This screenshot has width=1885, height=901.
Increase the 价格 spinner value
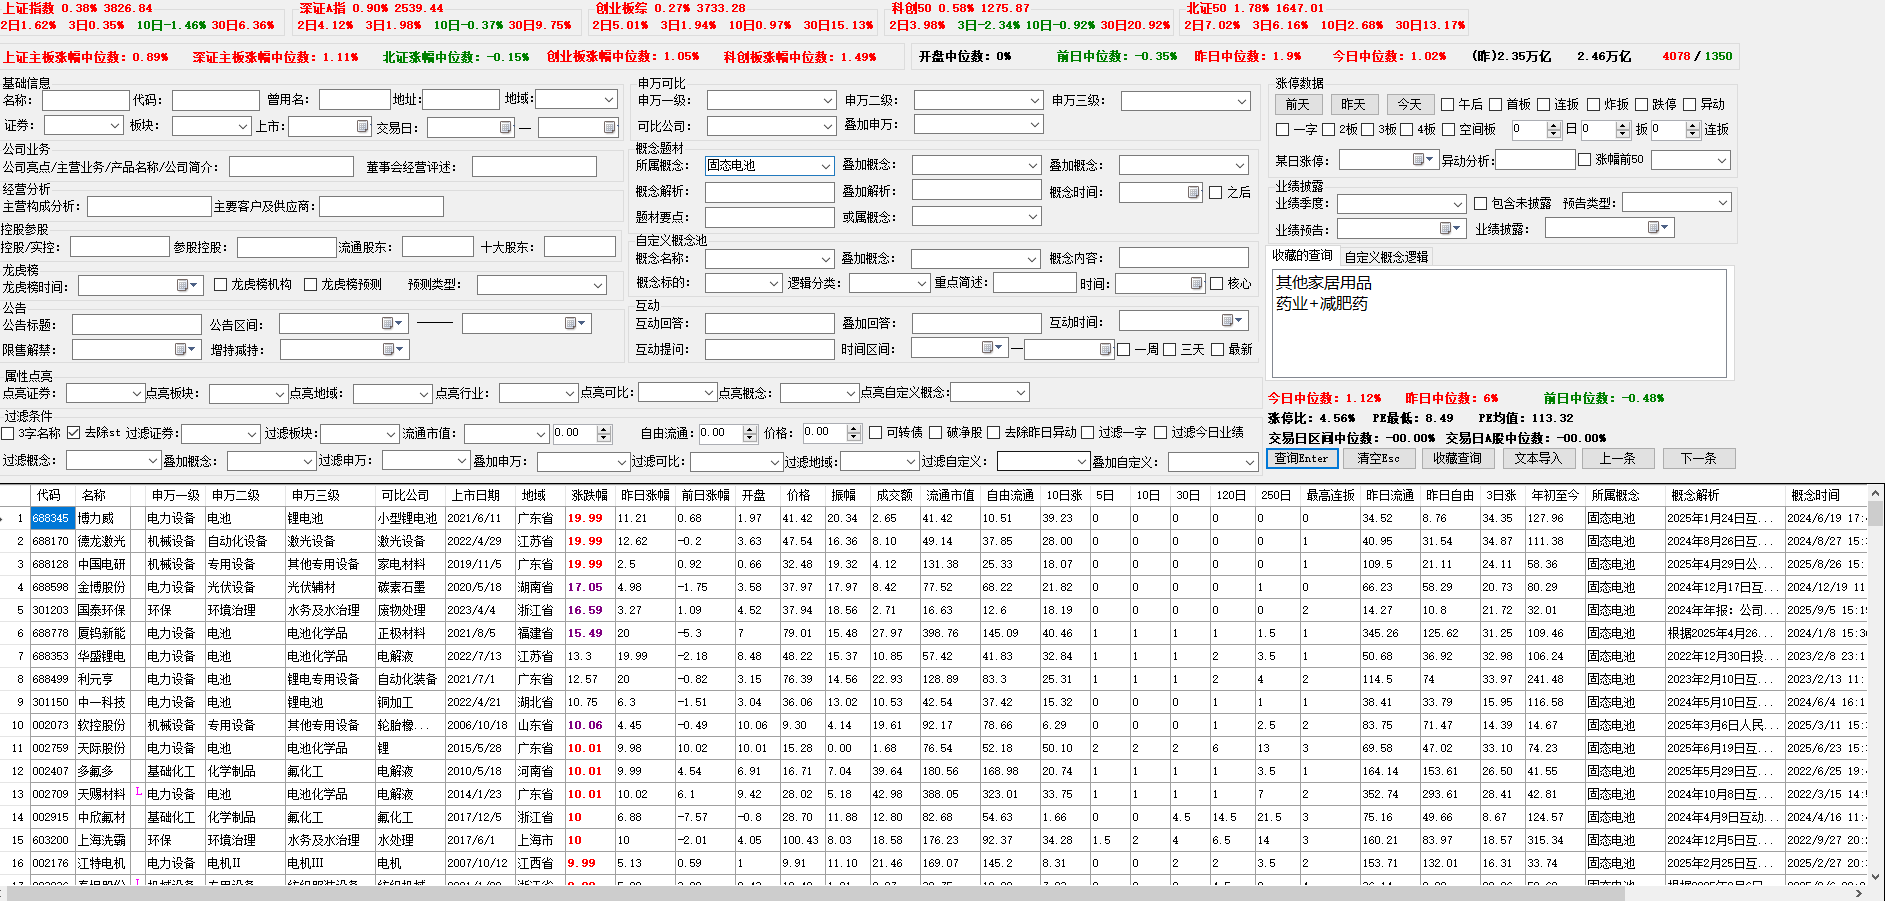[853, 428]
